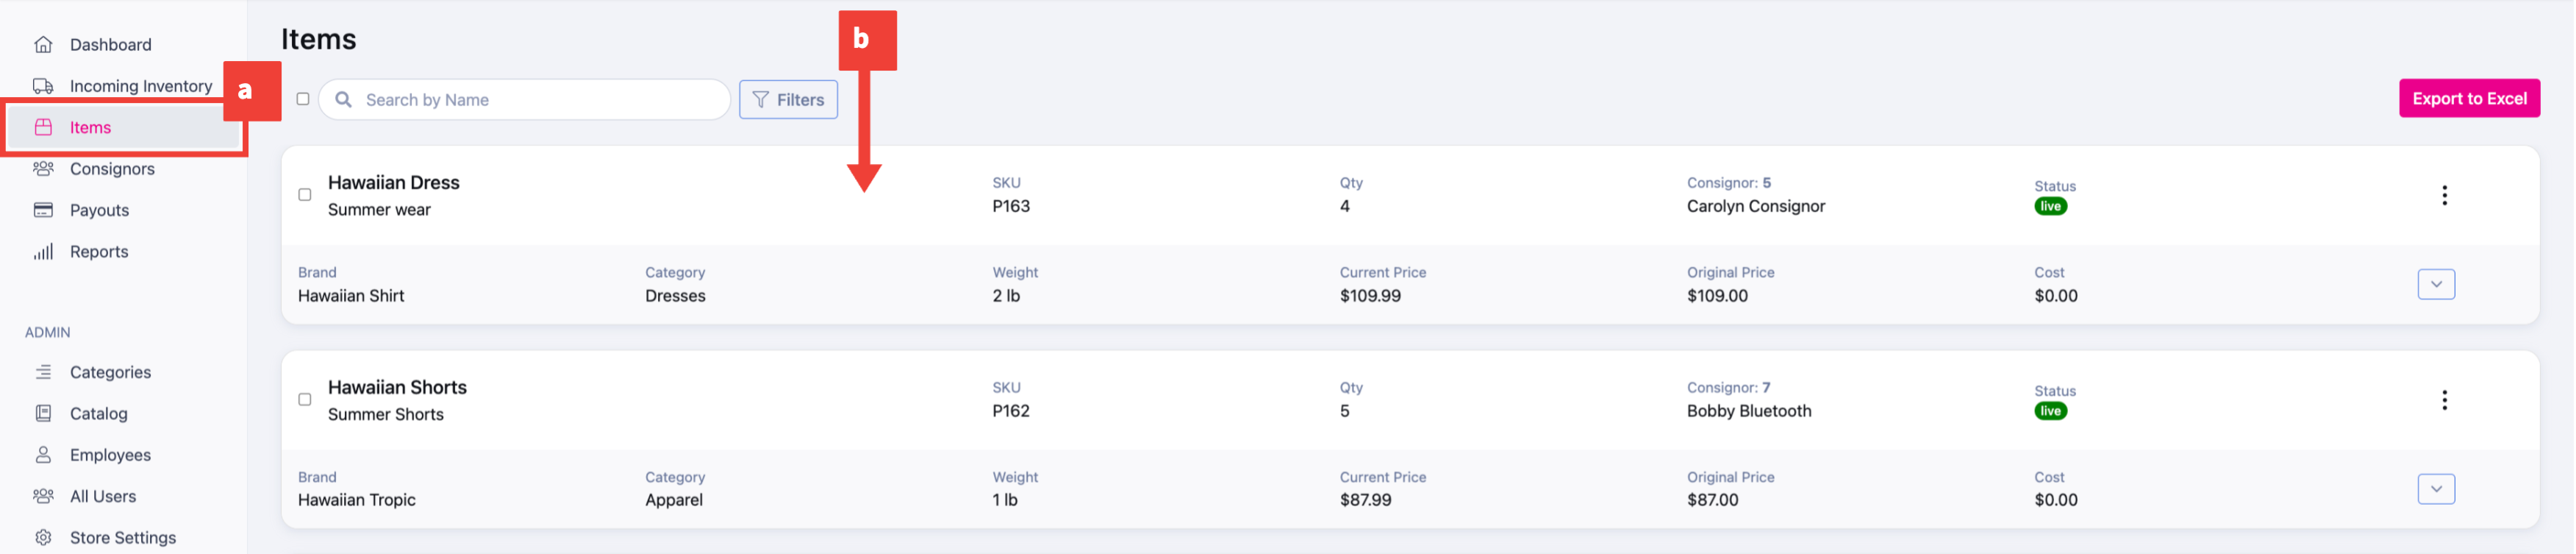Click the Consignors people icon
Viewport: 2576px width, 554px height.
tap(43, 168)
